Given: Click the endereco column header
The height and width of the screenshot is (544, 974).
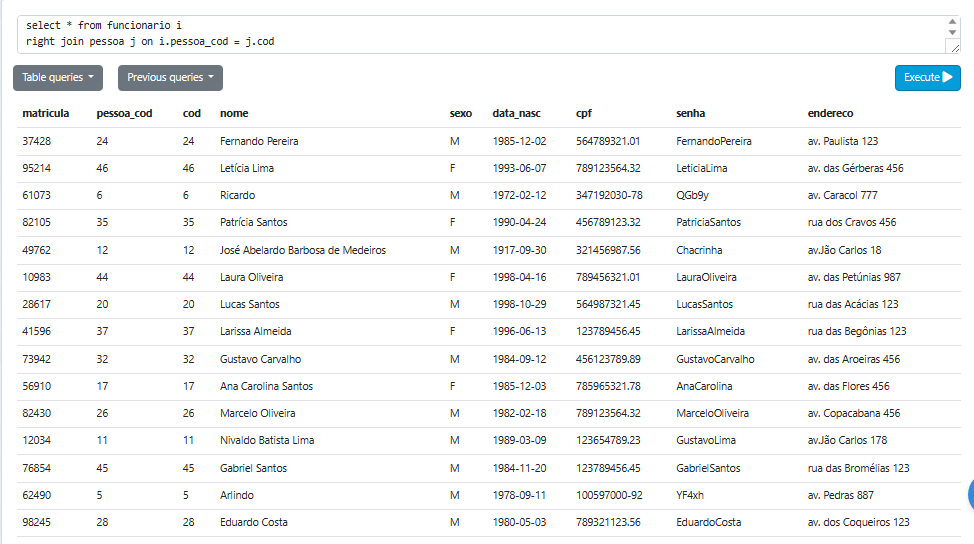Looking at the screenshot, I should [x=830, y=113].
